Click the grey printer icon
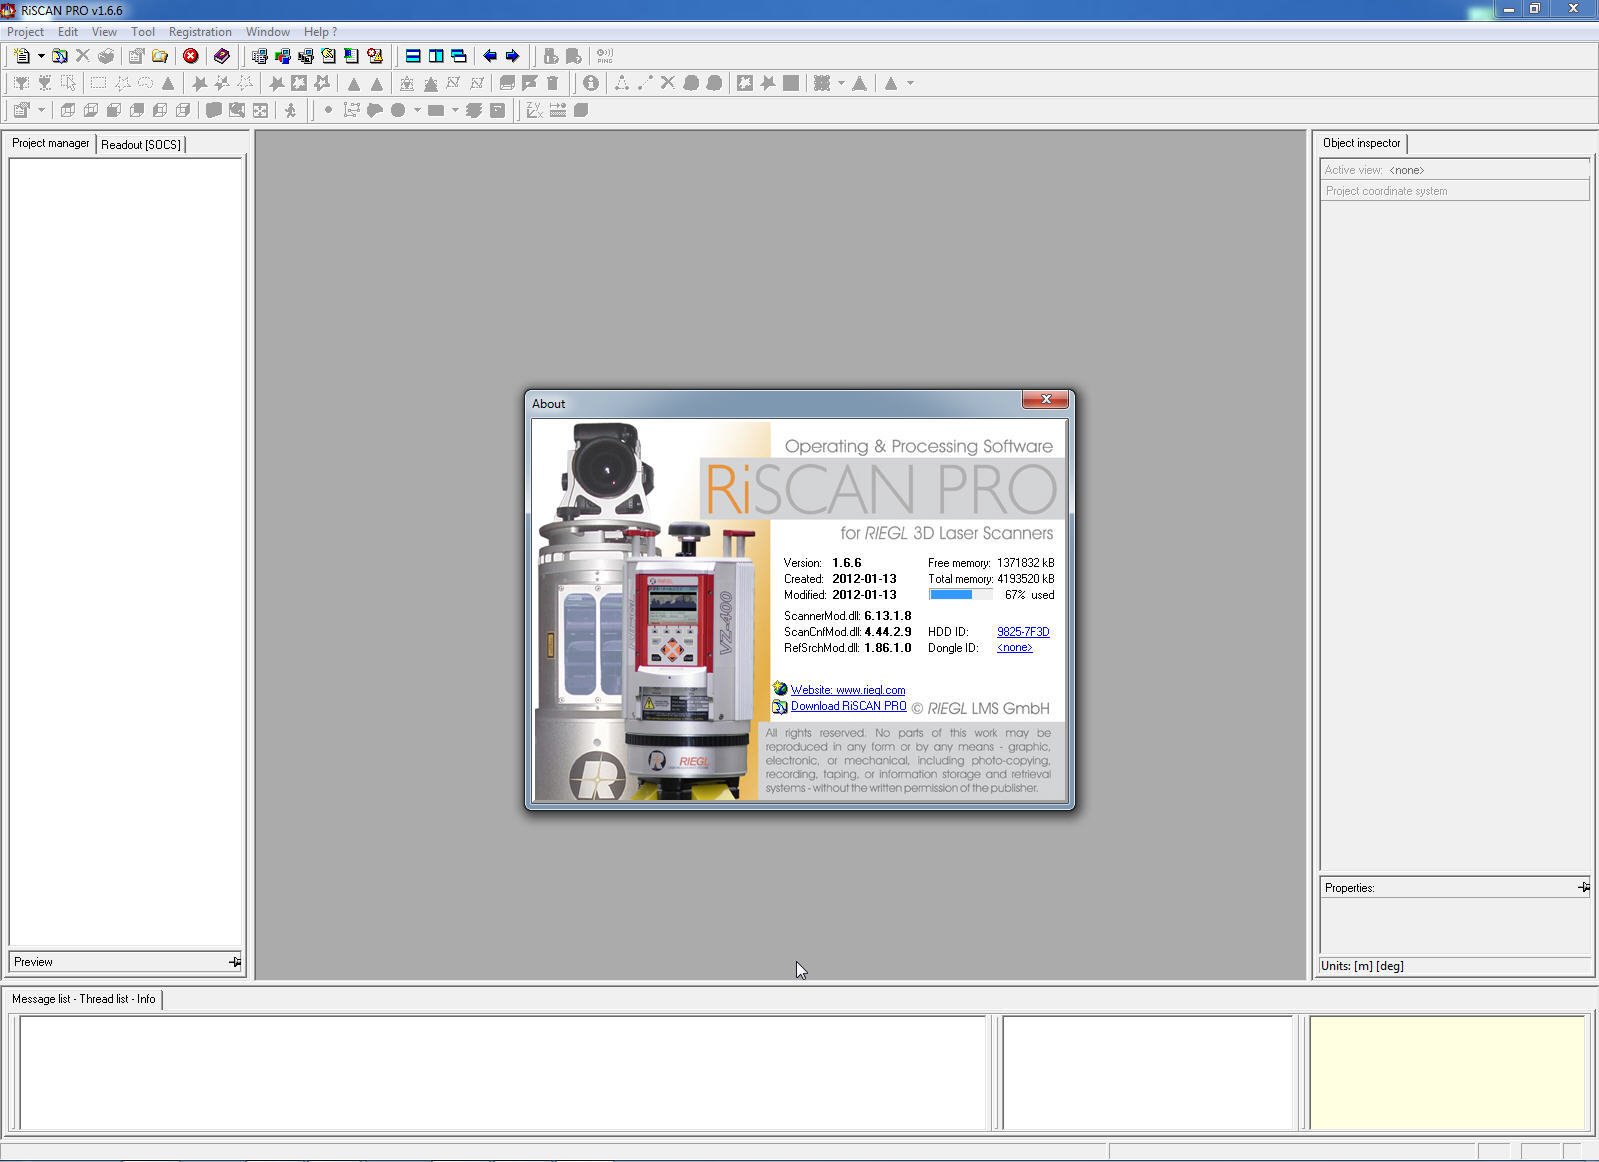Viewport: 1599px width, 1162px height. coord(106,56)
